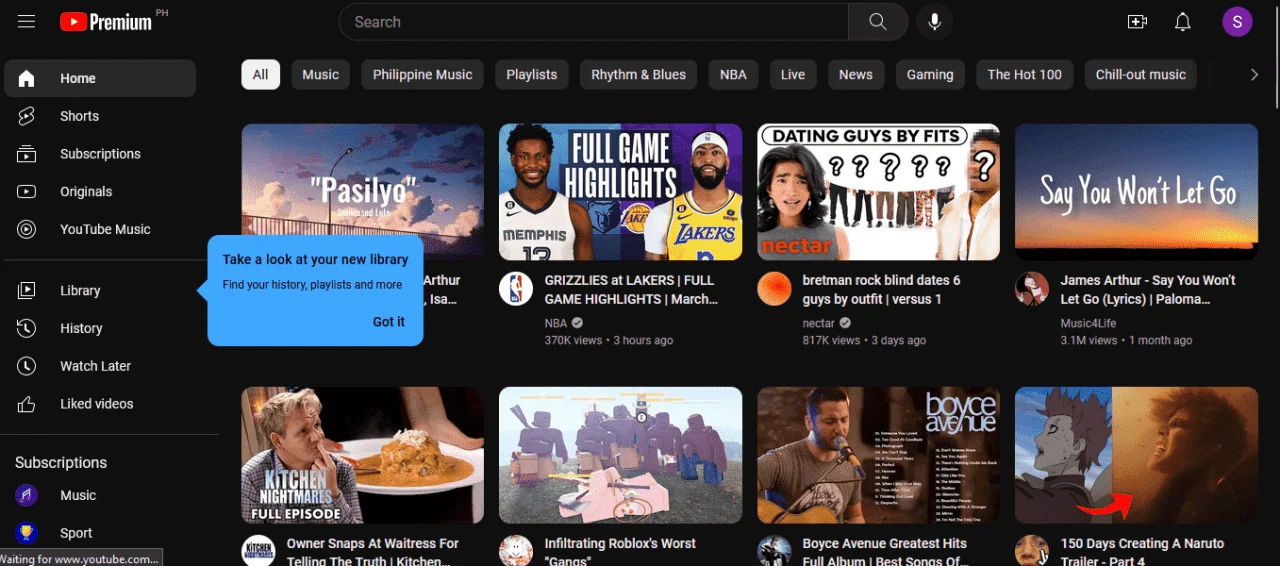Play the Naruto trailer thumbnail

coord(1136,455)
